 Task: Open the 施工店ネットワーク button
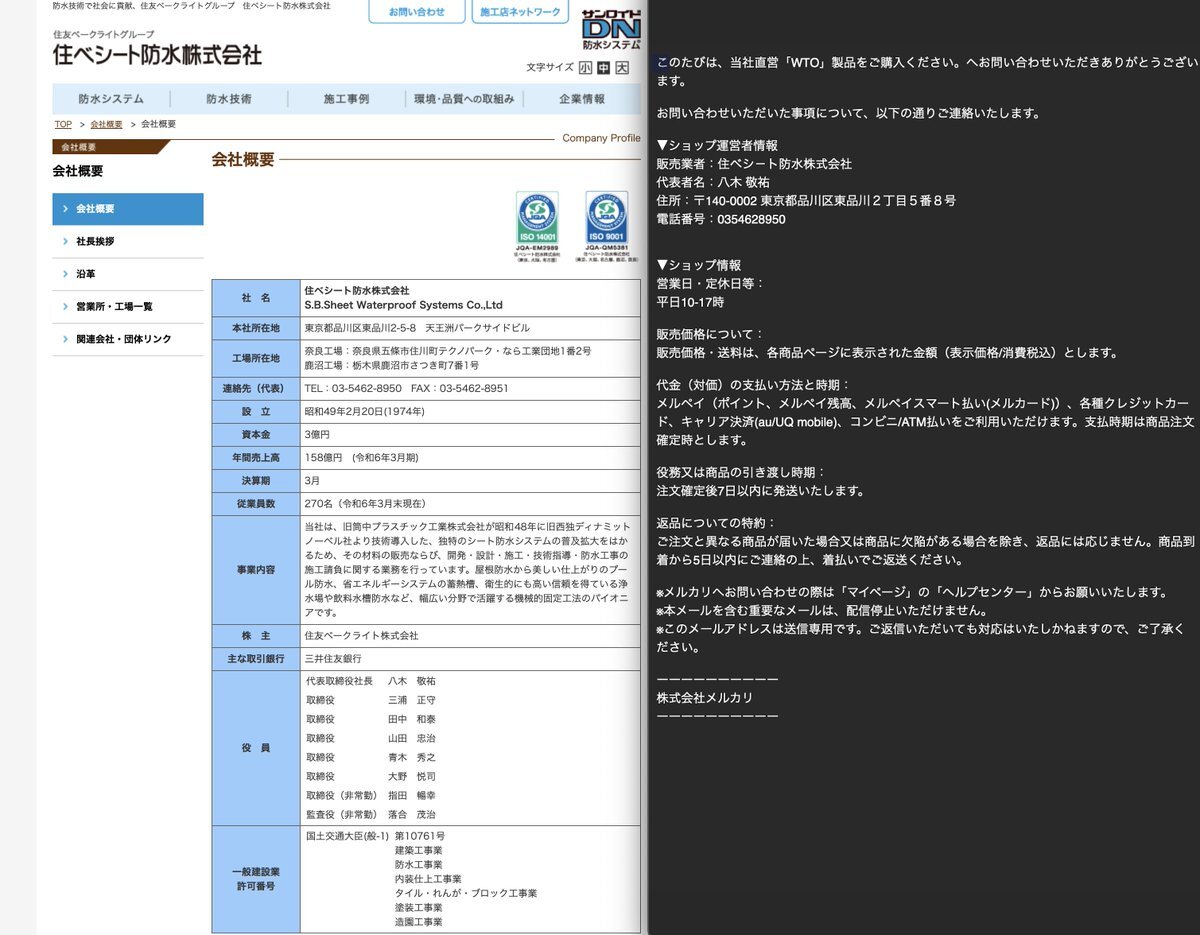pos(520,11)
